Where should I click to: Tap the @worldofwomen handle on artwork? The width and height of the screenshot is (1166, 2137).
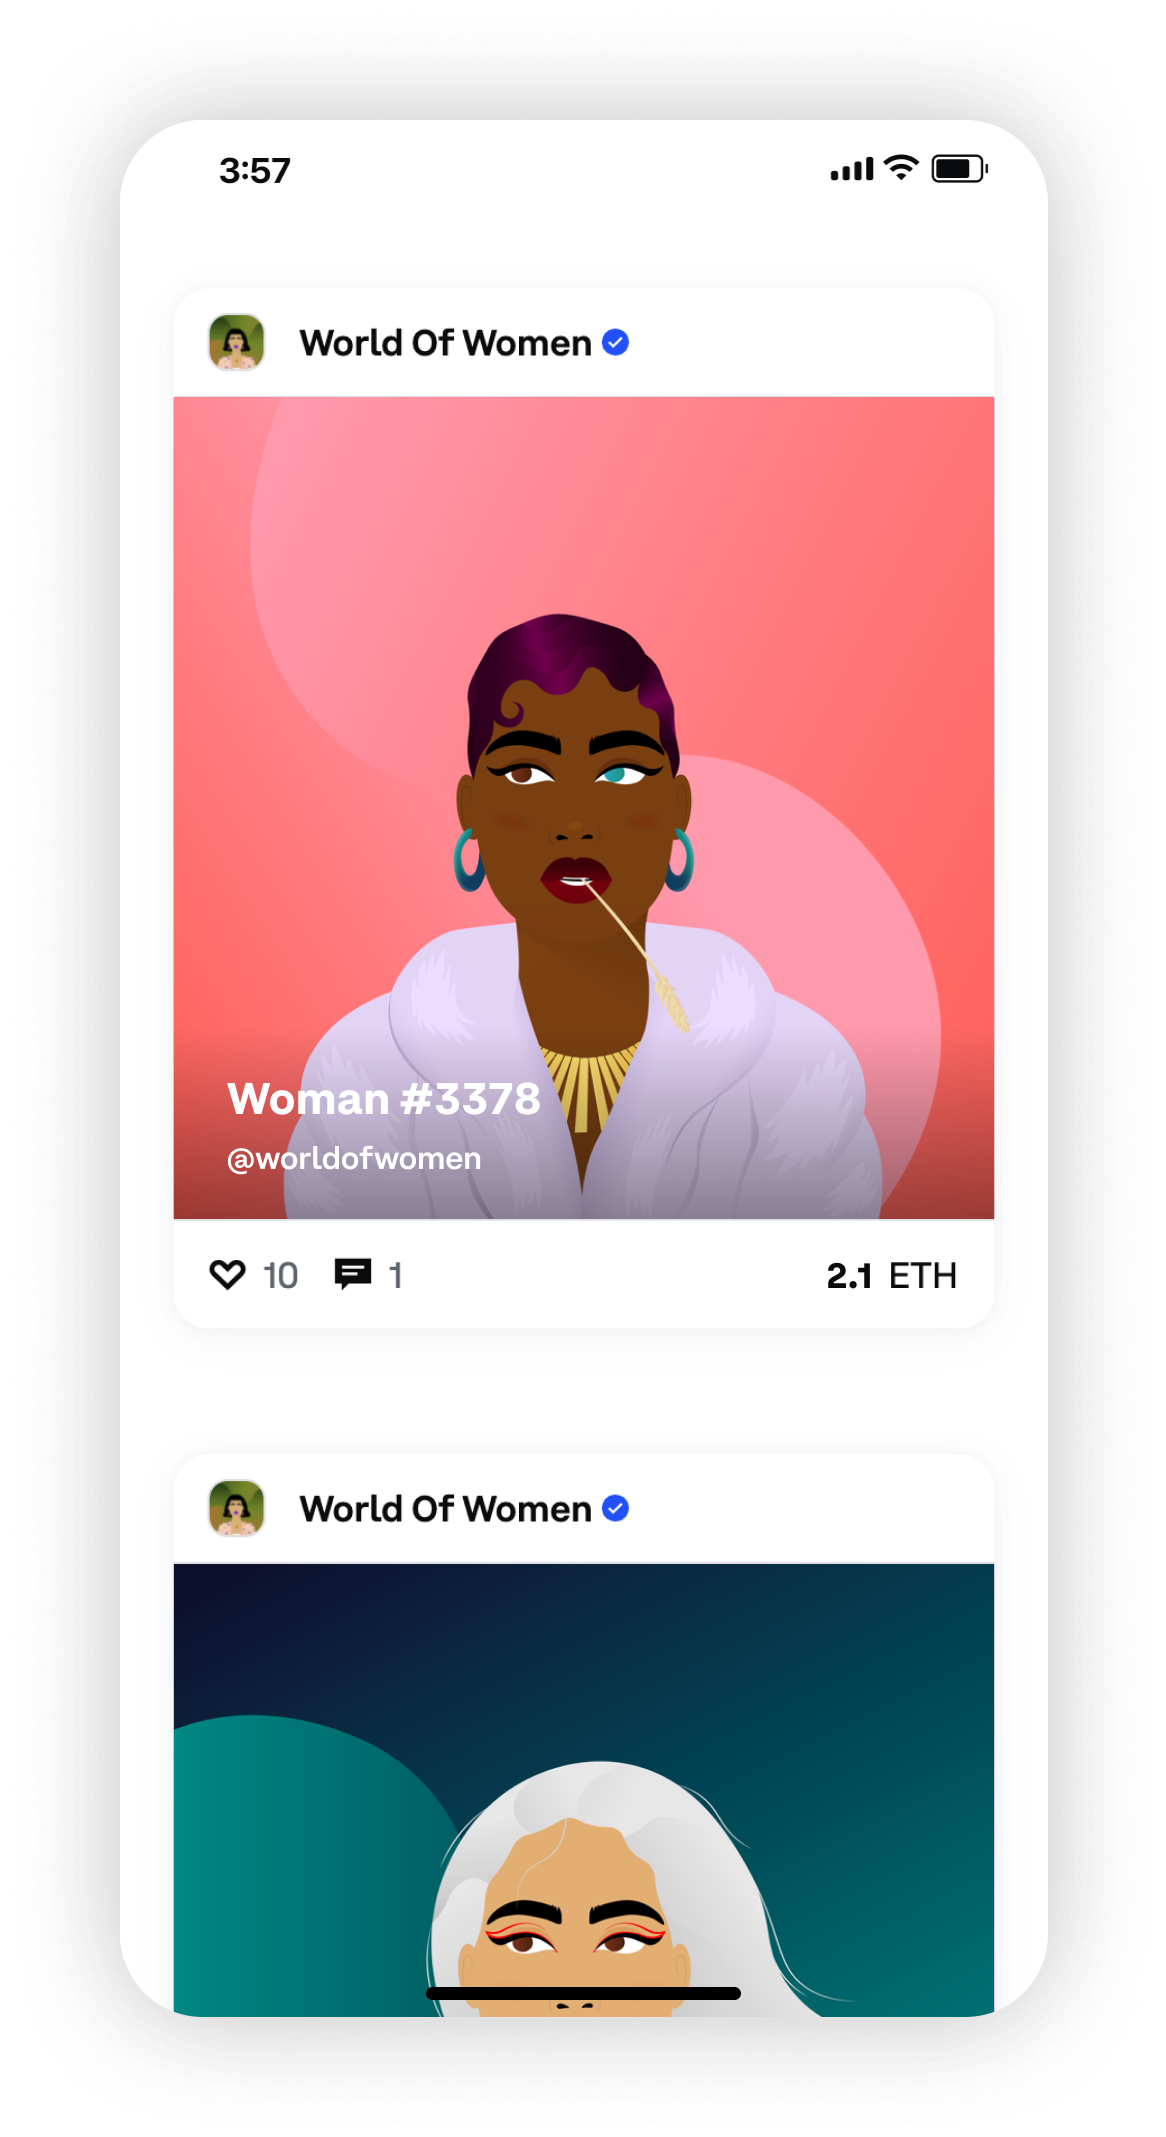(x=354, y=1158)
